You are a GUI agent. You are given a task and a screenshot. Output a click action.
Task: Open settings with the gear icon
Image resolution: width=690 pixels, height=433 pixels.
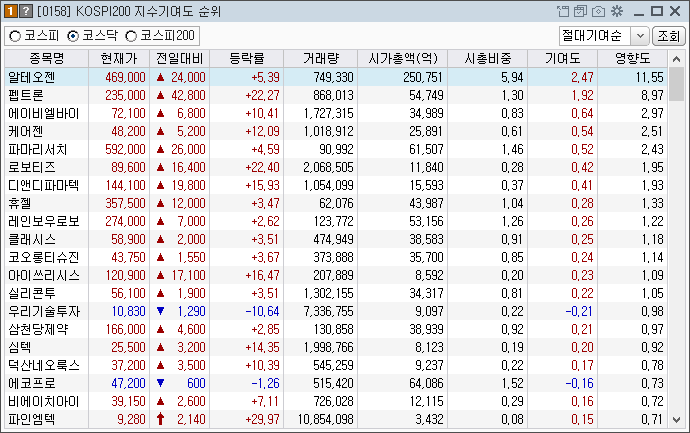pyautogui.click(x=616, y=11)
